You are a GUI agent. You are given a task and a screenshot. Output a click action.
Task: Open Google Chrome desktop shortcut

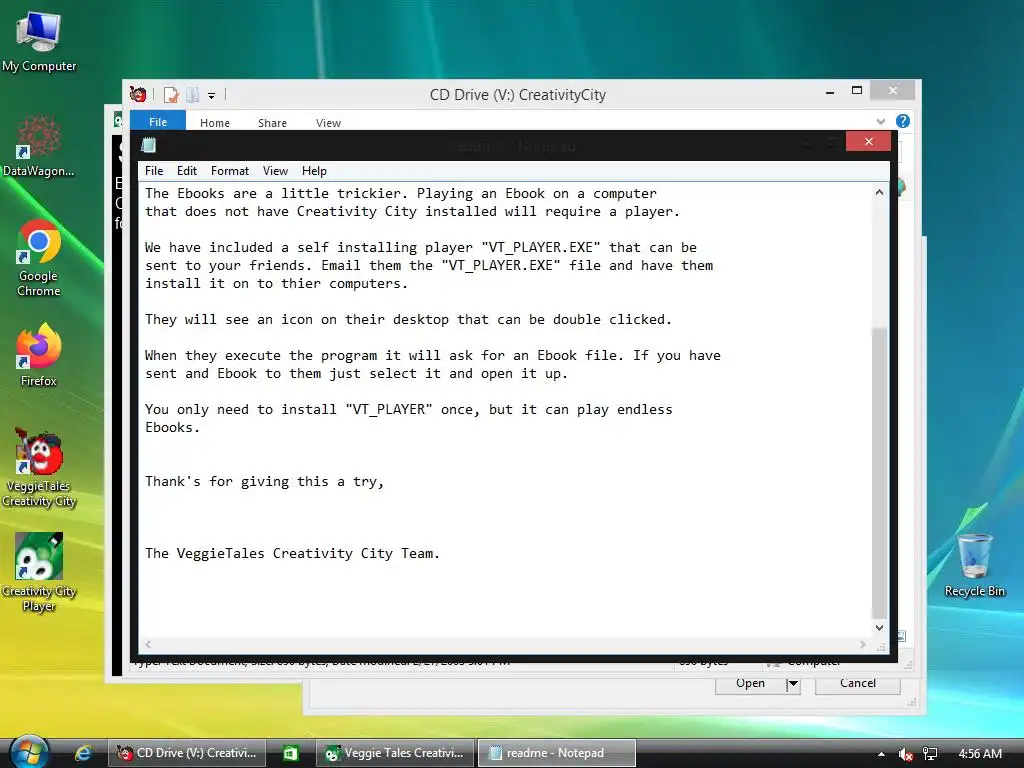click(39, 259)
